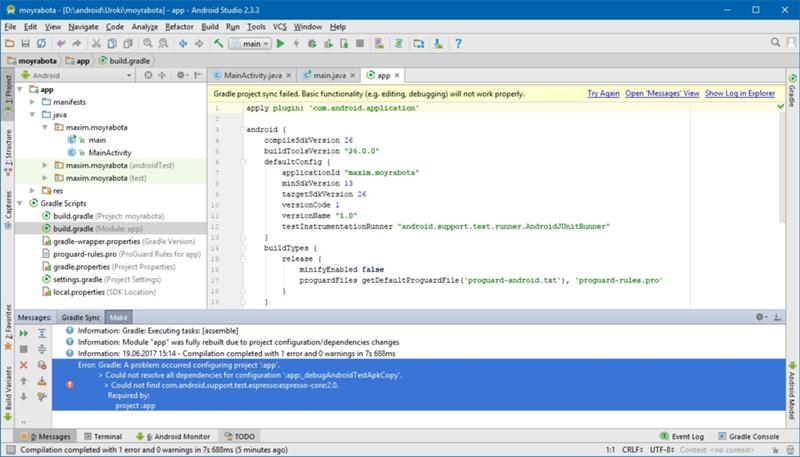Switch to the Gradle Sync tab

click(x=82, y=317)
